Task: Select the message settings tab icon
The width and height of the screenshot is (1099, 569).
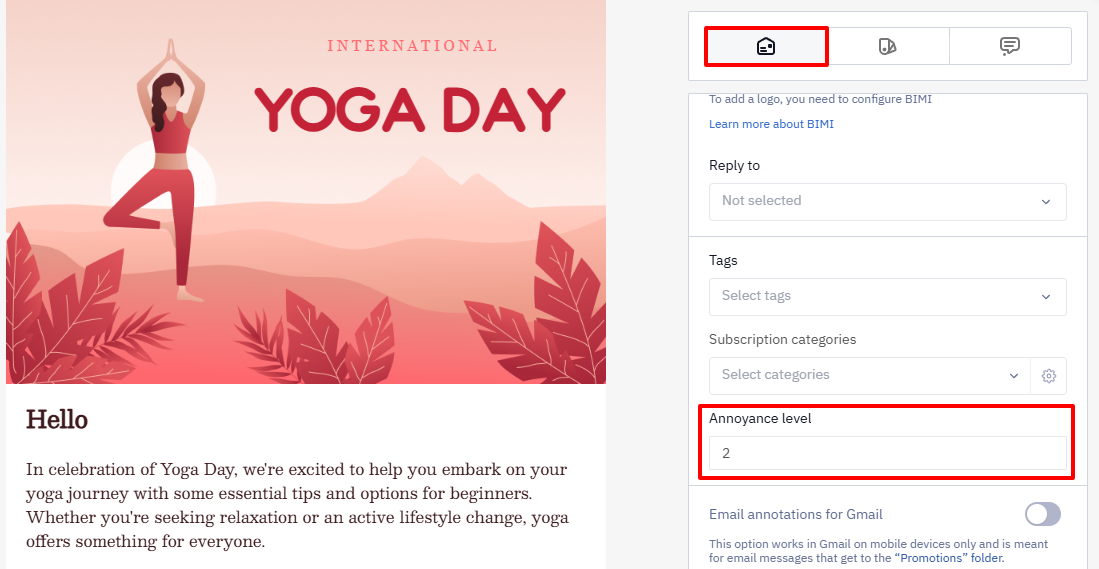Action: (x=766, y=46)
